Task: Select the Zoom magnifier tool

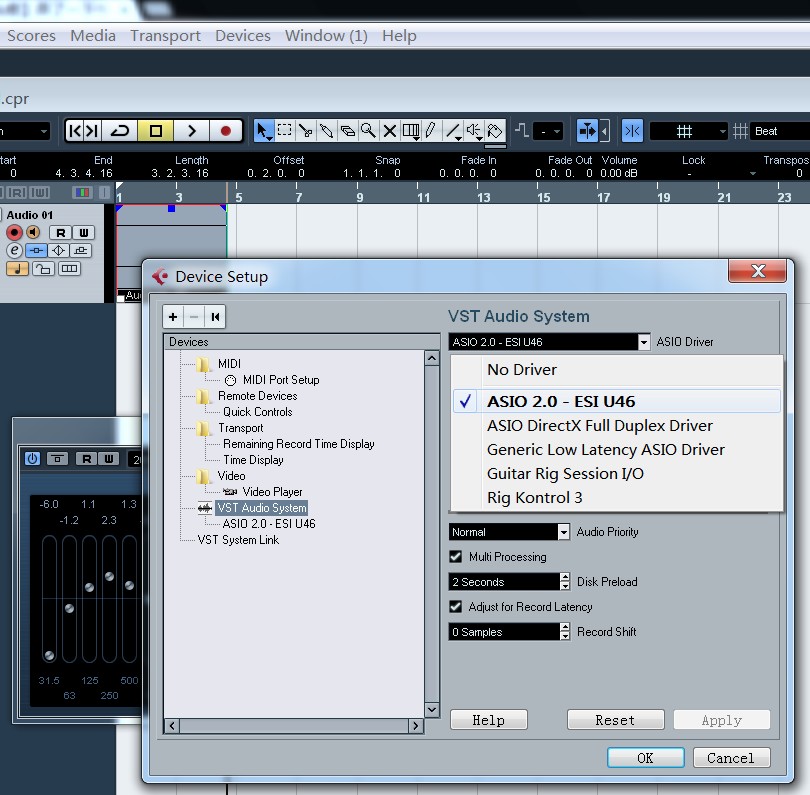Action: (369, 131)
